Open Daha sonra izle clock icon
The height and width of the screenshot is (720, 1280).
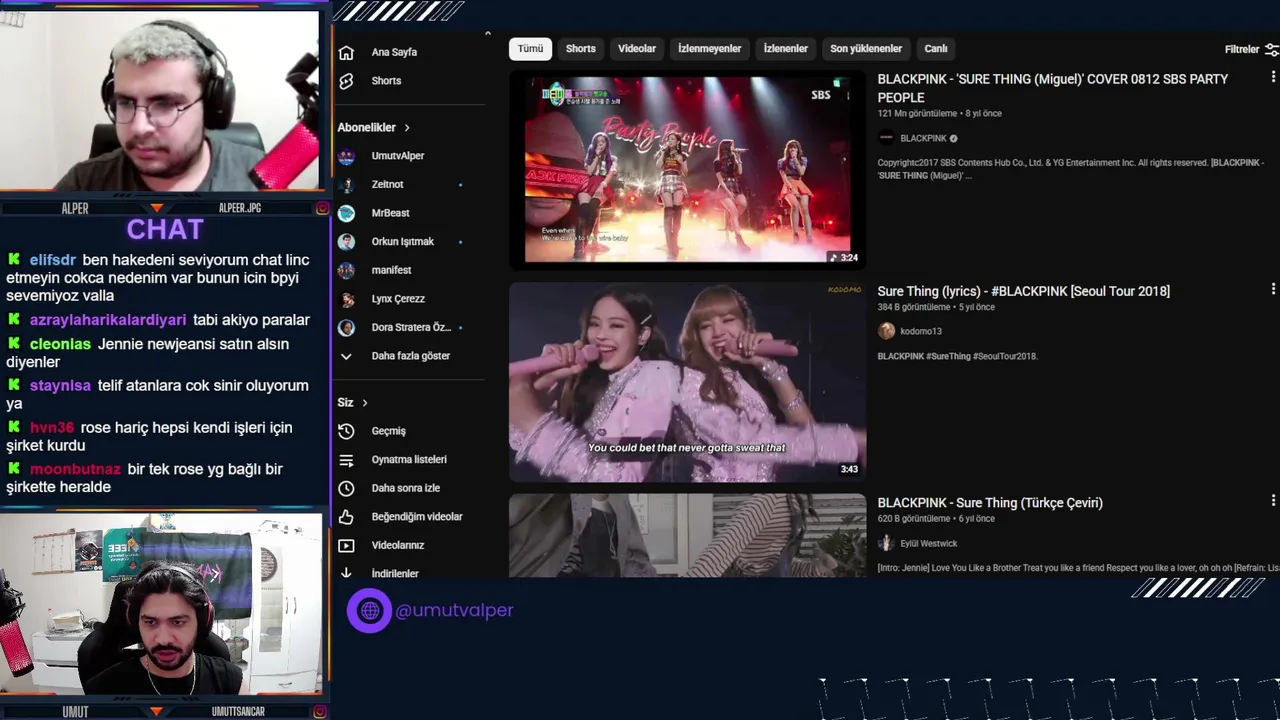(346, 488)
